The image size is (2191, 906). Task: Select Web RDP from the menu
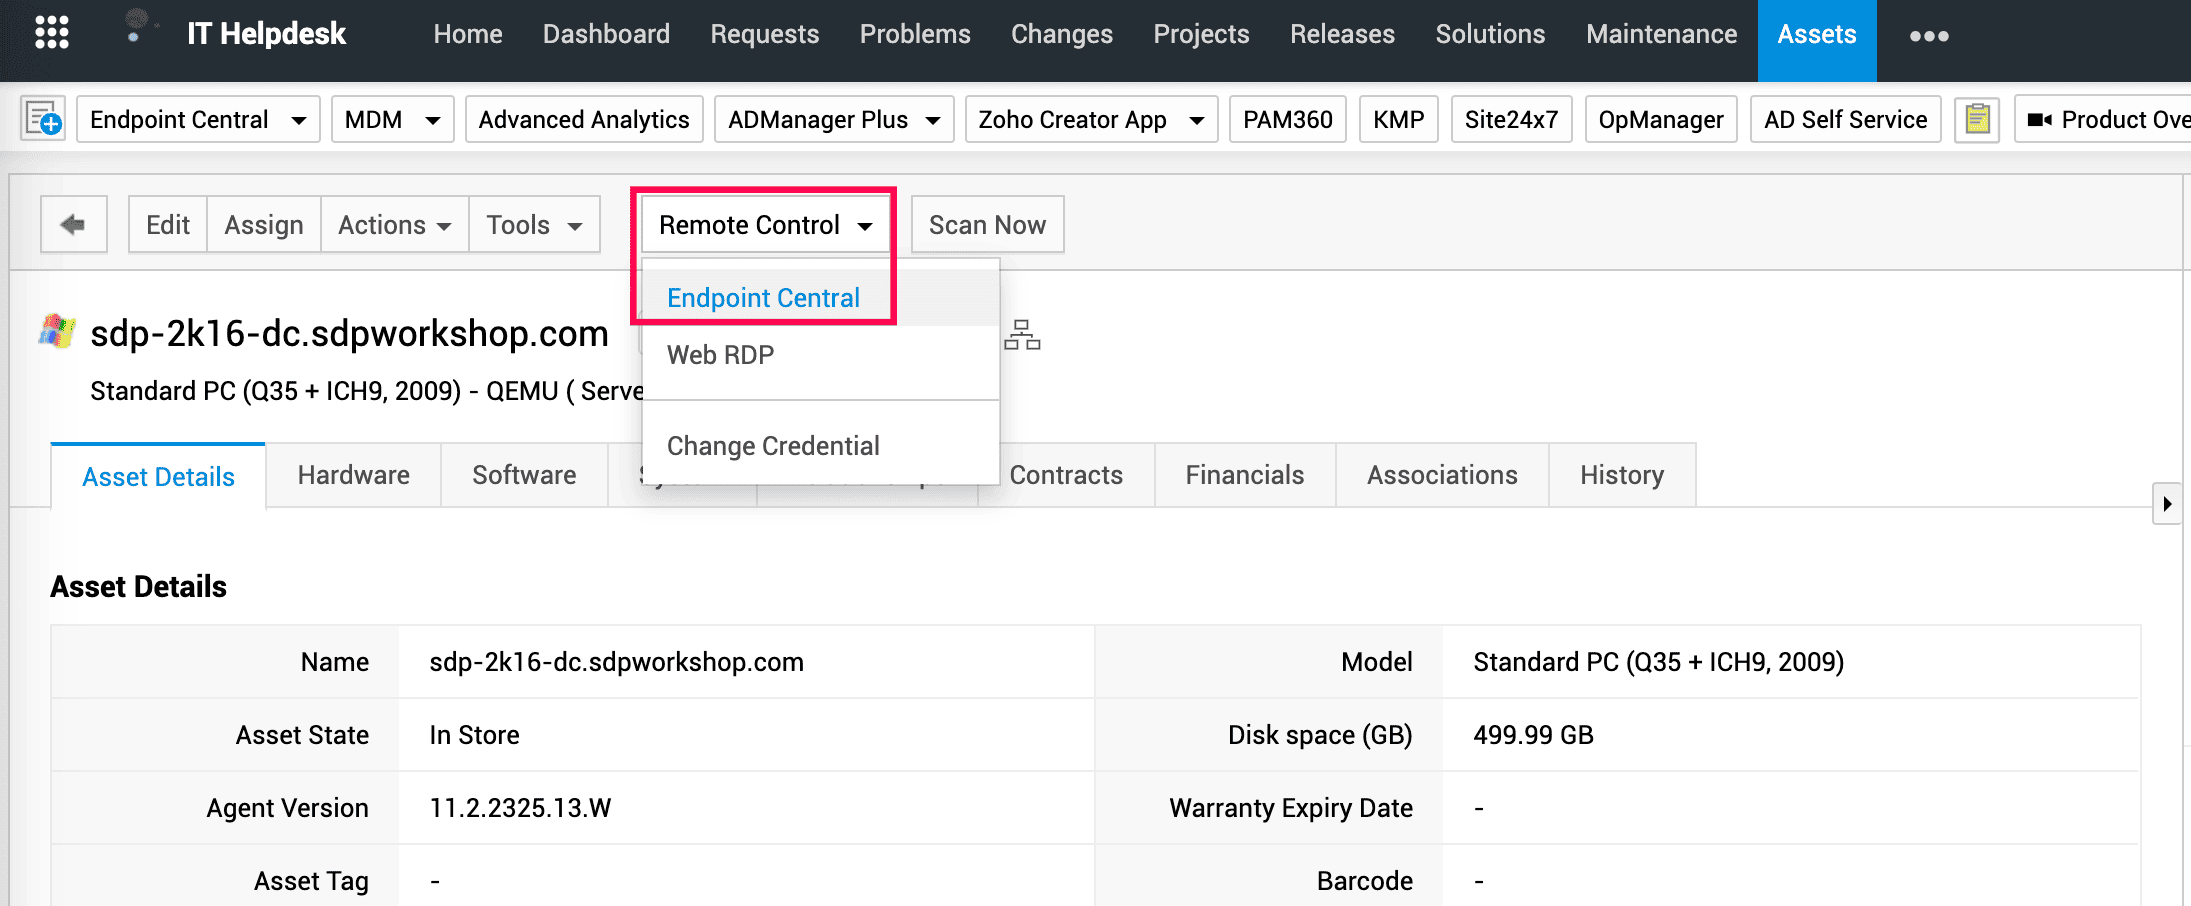pyautogui.click(x=720, y=355)
